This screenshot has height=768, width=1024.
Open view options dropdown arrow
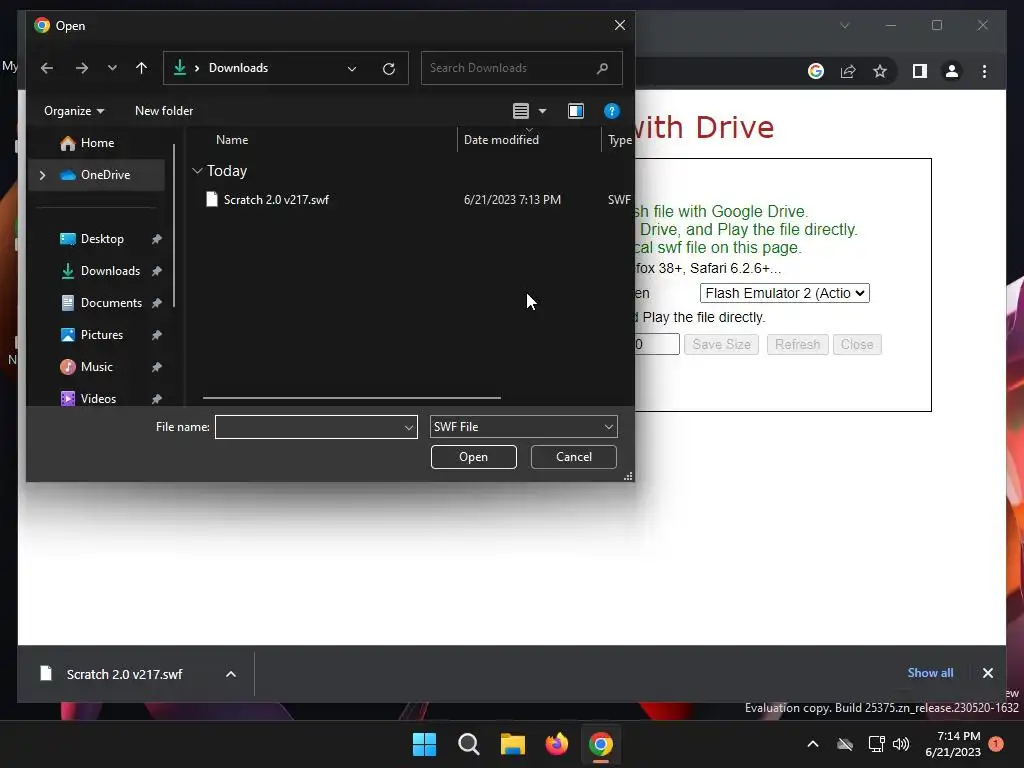click(542, 111)
